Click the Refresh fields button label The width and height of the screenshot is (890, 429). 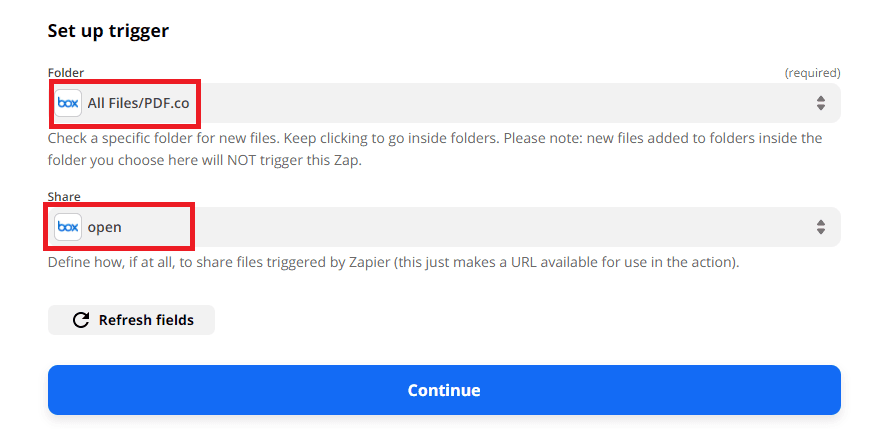tap(146, 320)
